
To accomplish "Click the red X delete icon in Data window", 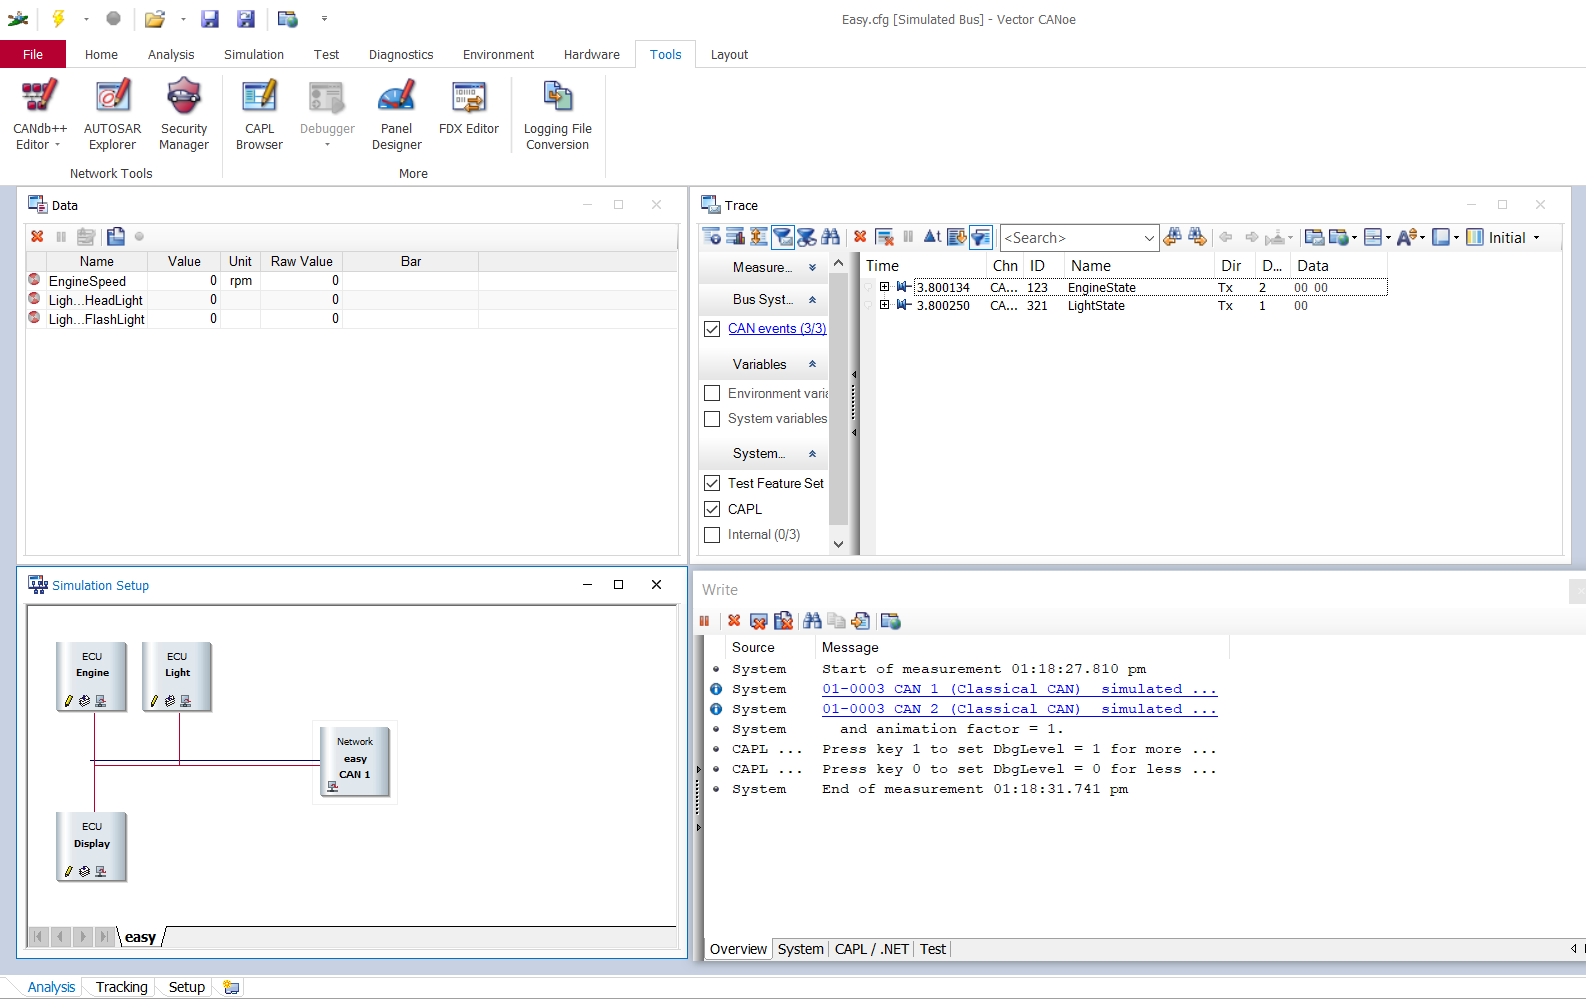I will pyautogui.click(x=37, y=237).
